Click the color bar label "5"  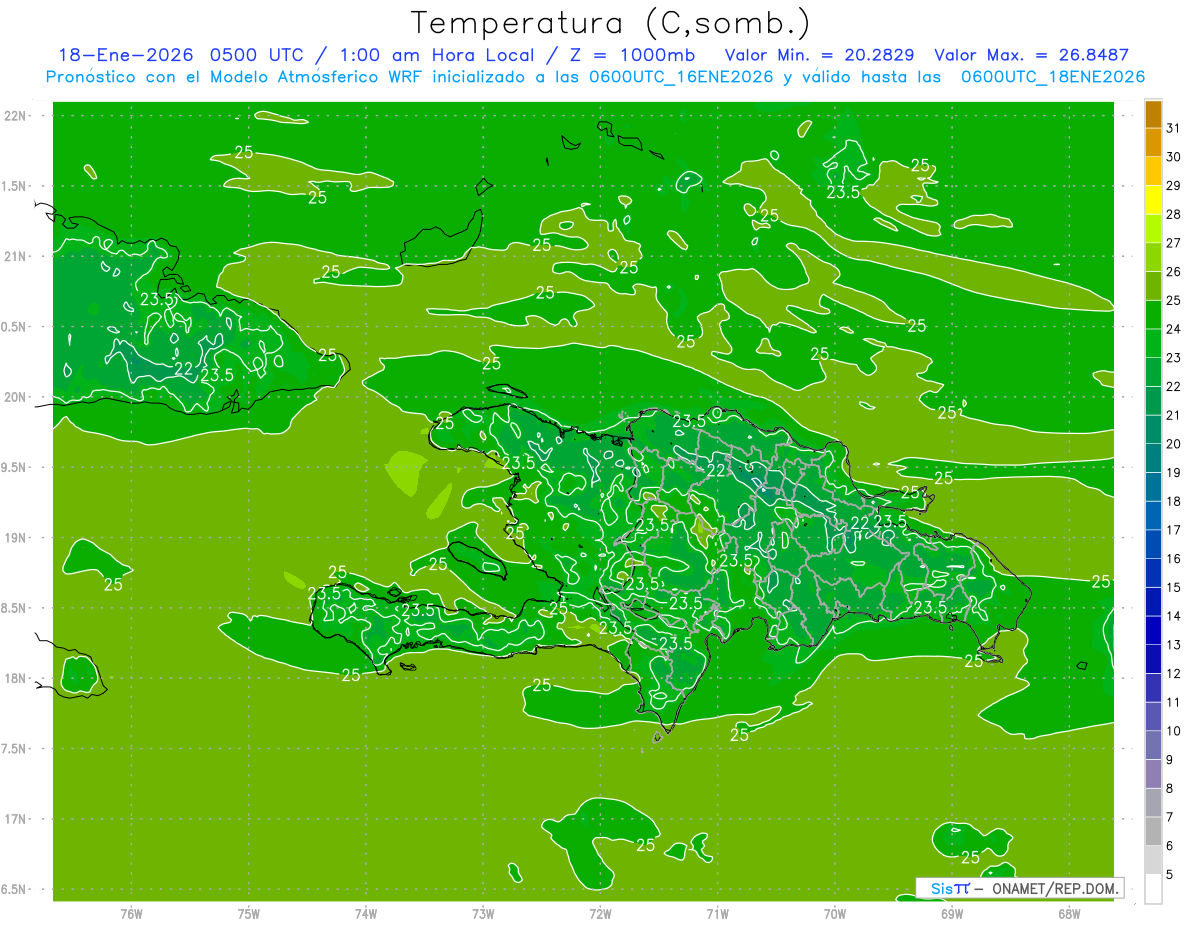pyautogui.click(x=1170, y=875)
